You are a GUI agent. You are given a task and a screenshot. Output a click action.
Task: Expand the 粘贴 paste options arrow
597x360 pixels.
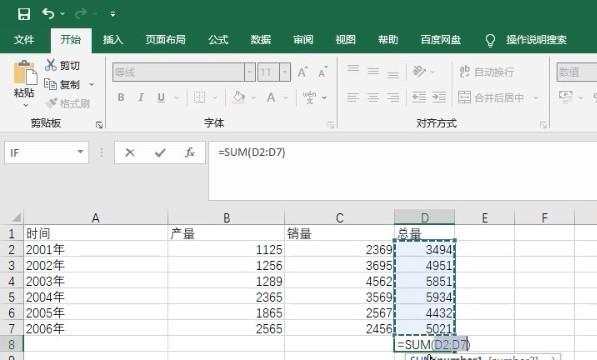pyautogui.click(x=26, y=105)
